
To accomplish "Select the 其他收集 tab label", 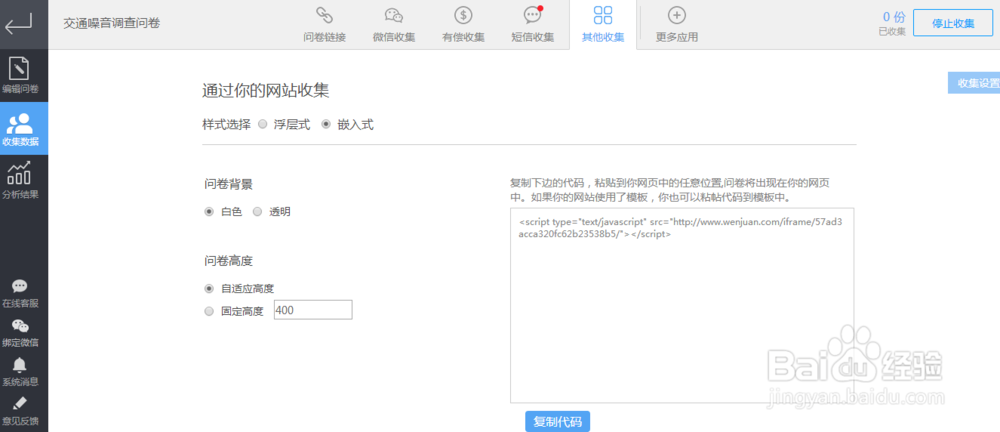I will 603,37.
